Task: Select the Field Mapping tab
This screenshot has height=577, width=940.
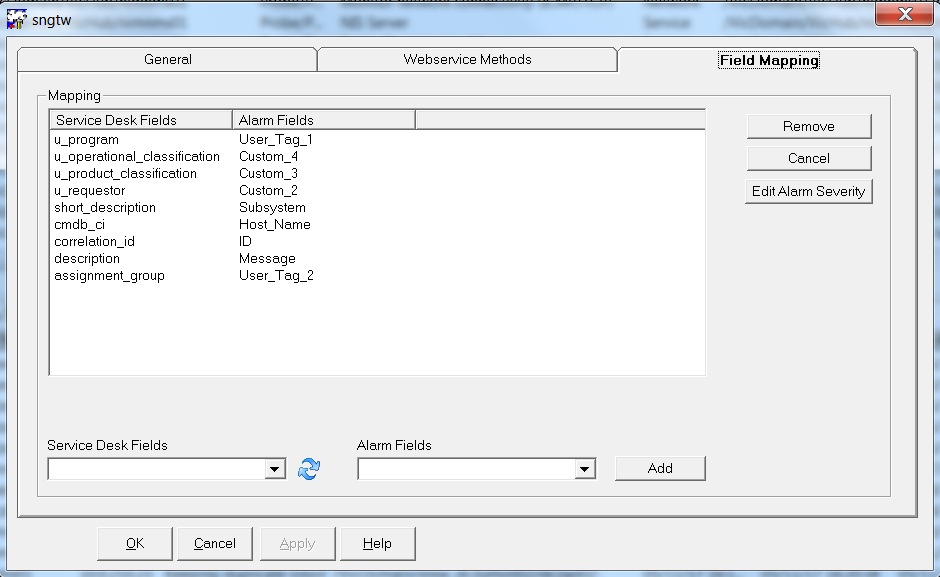Action: pyautogui.click(x=768, y=59)
